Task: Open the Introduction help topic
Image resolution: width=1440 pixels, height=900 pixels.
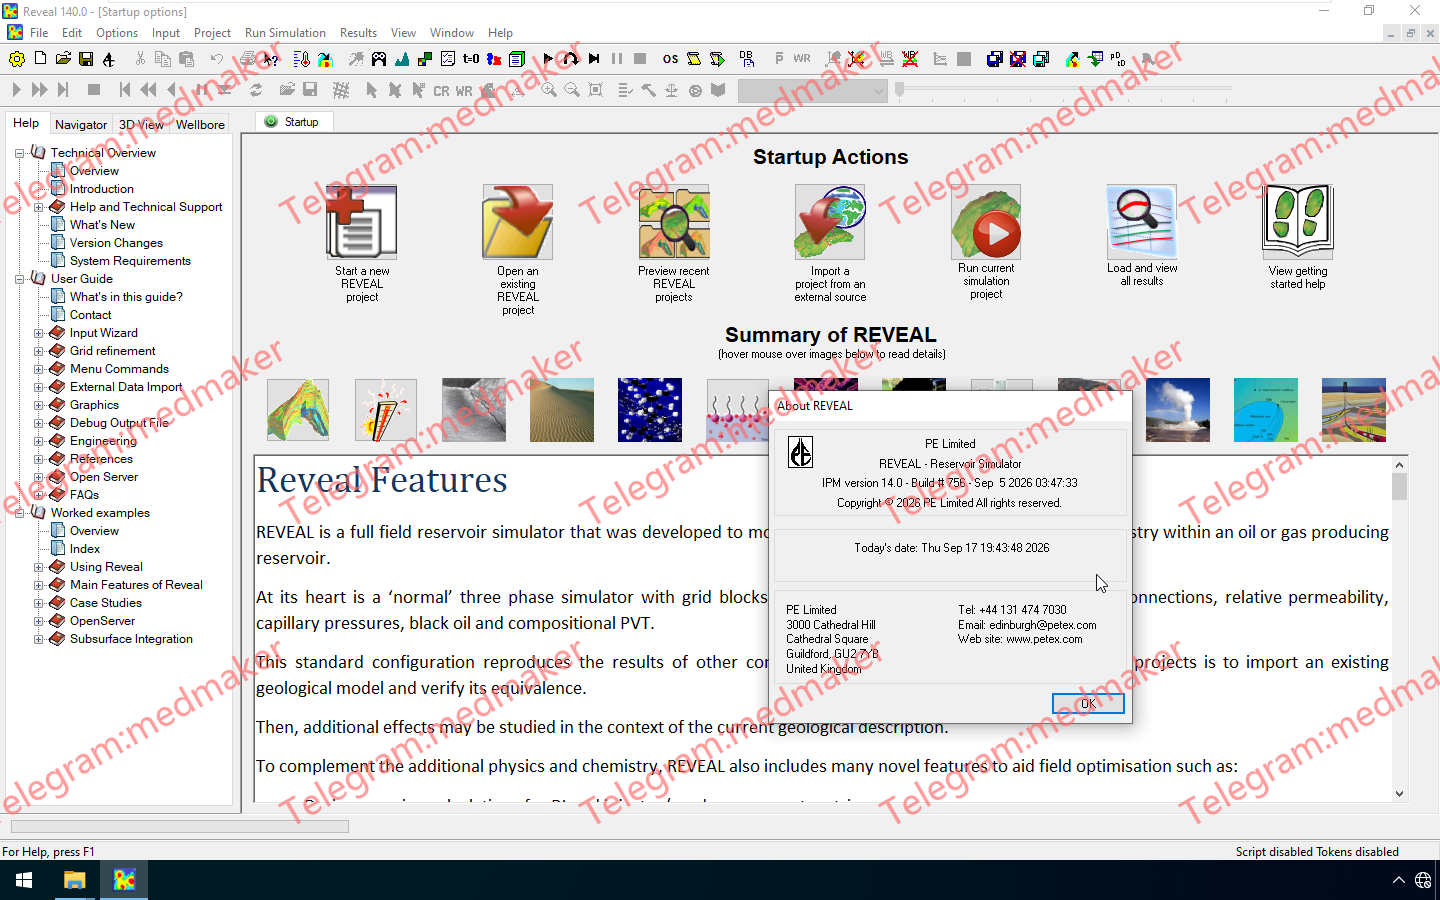Action: click(x=101, y=189)
